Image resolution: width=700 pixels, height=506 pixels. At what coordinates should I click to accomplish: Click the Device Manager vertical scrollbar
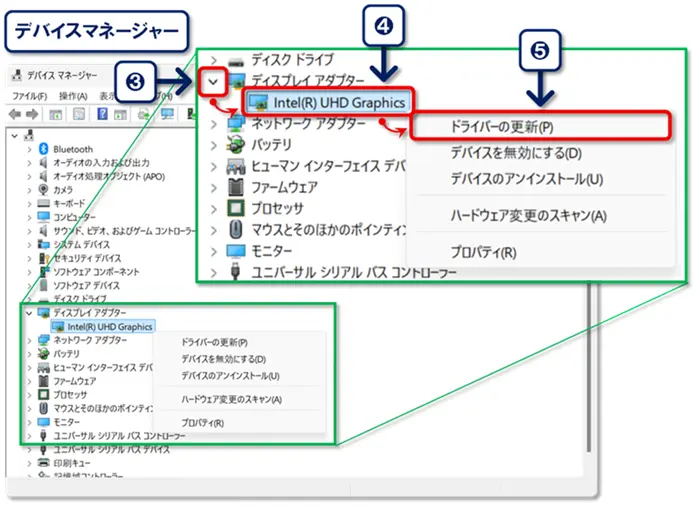589,366
